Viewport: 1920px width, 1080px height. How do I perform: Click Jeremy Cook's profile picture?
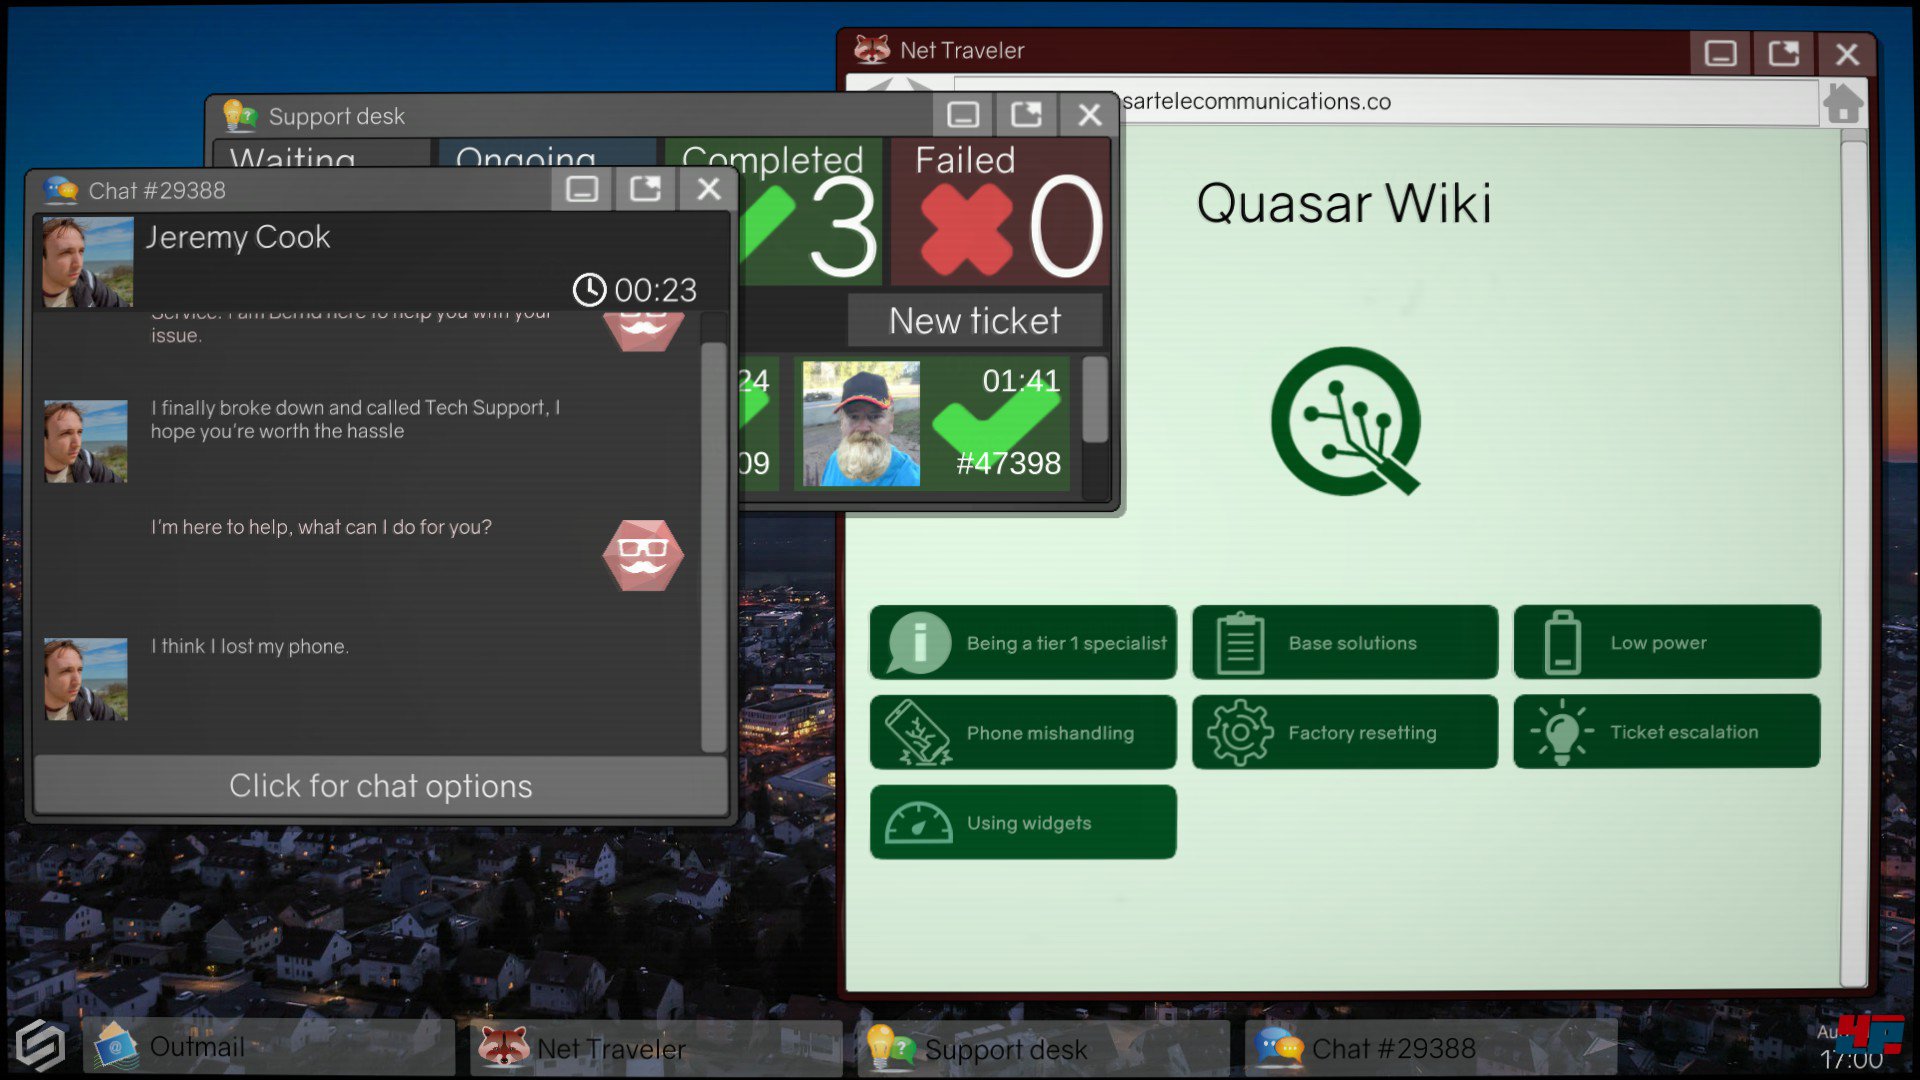pos(87,262)
